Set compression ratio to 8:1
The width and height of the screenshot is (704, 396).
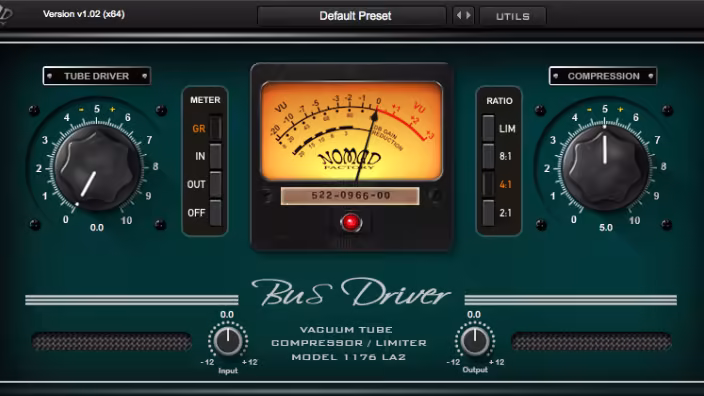pos(488,156)
